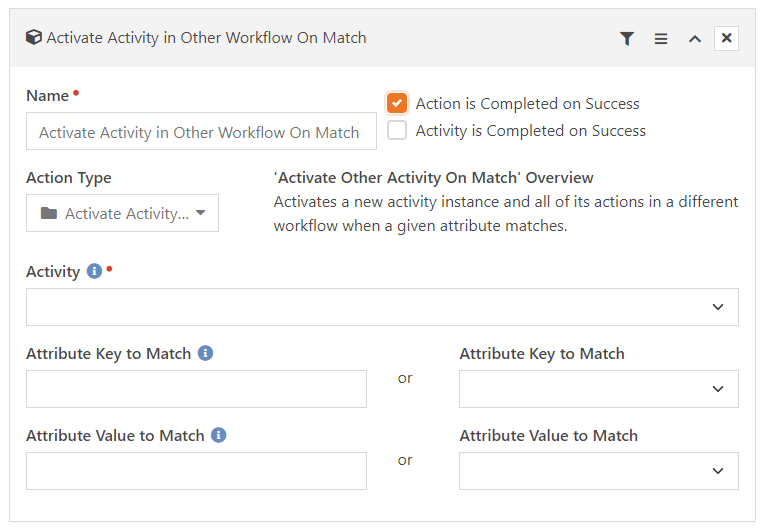Focus the Attribute Value to Match text box

coord(197,471)
